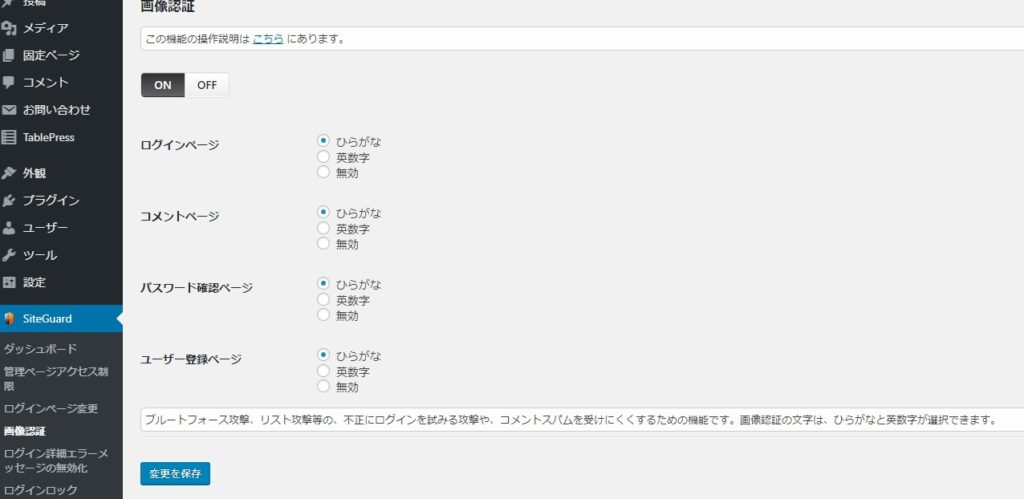Click the Users (ユーザー) person icon
This screenshot has height=499, width=1024.
[8, 228]
